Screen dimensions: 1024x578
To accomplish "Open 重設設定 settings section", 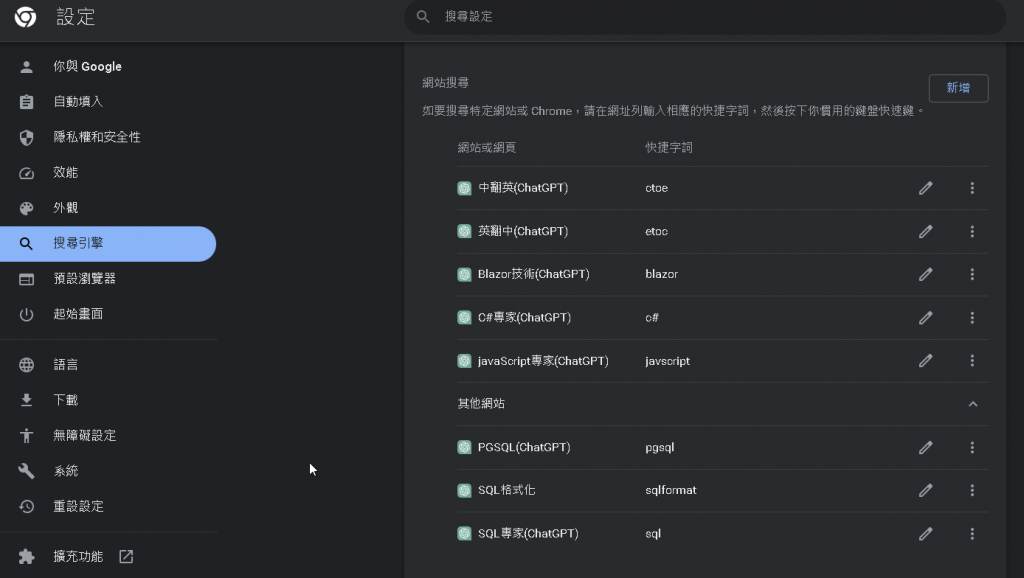I will click(108, 506).
